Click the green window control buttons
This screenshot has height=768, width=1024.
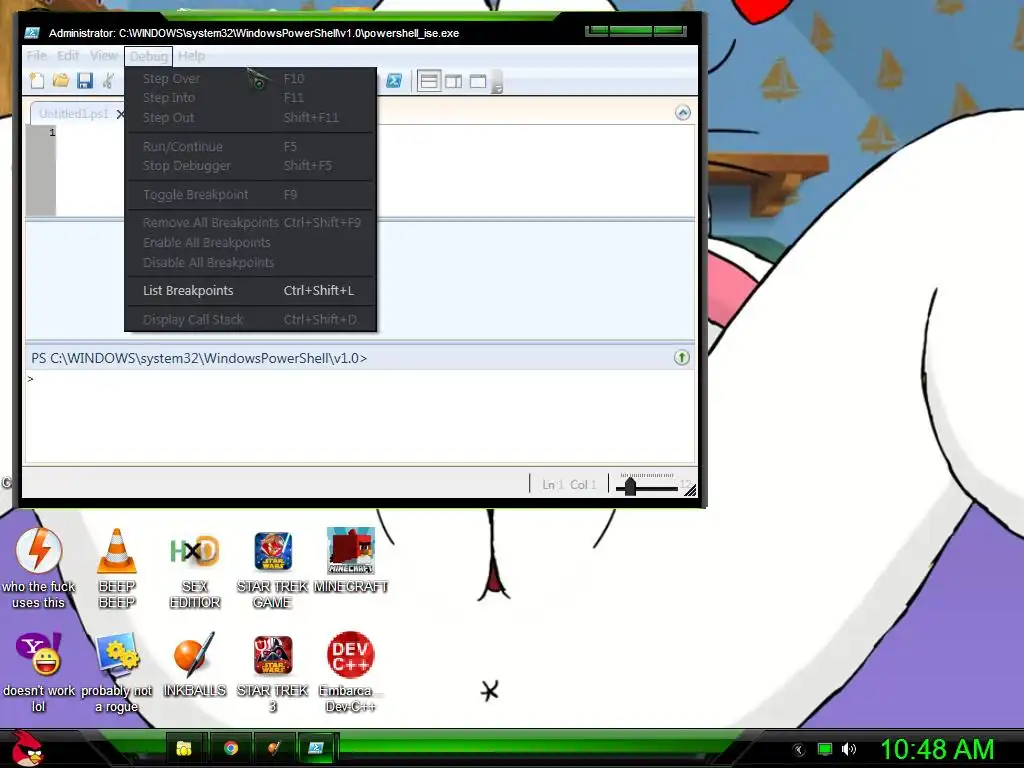coord(635,31)
